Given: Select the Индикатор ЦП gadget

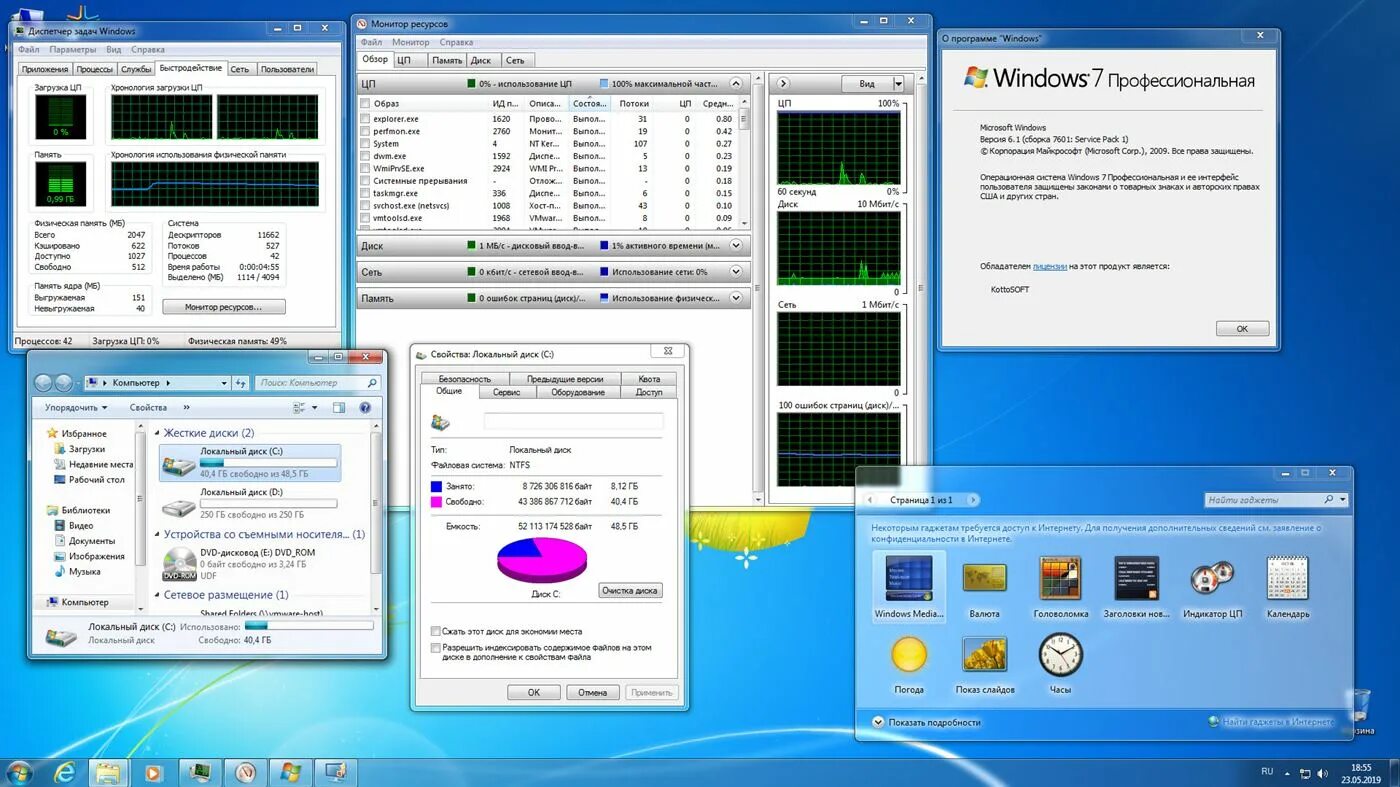Looking at the screenshot, I should pyautogui.click(x=1212, y=587).
